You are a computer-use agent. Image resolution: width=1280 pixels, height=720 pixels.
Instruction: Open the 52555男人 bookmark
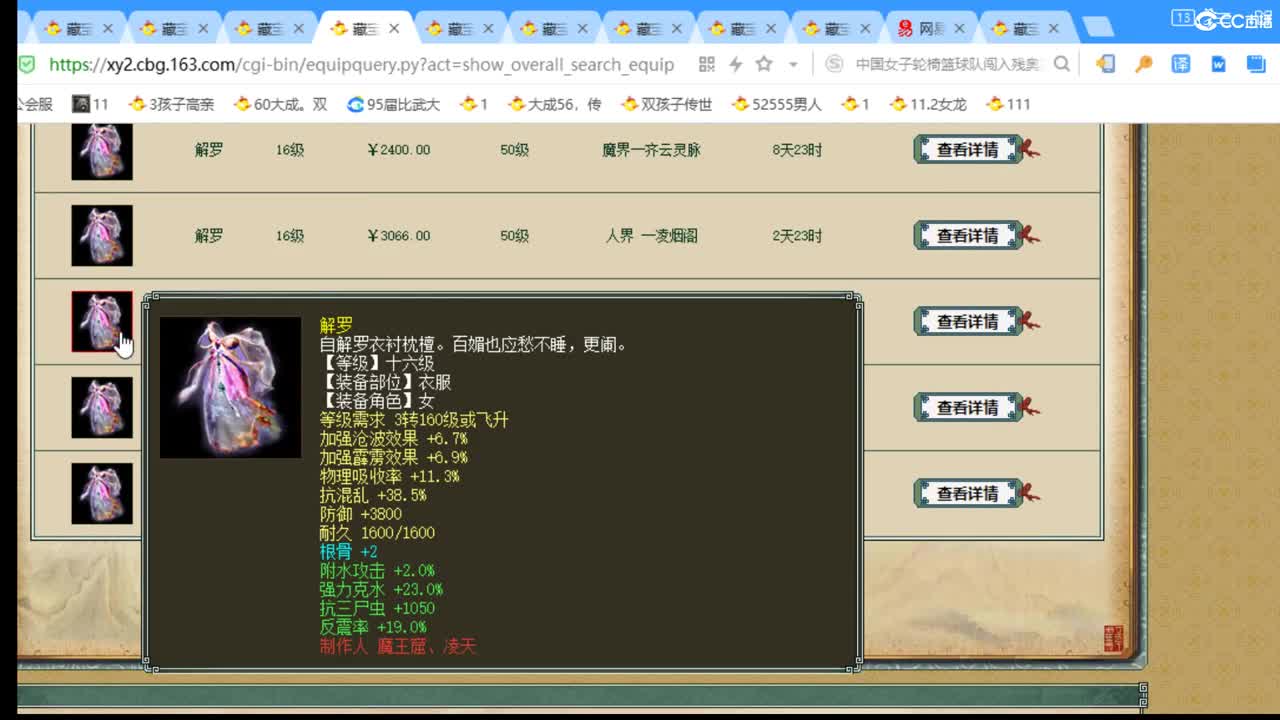click(776, 104)
